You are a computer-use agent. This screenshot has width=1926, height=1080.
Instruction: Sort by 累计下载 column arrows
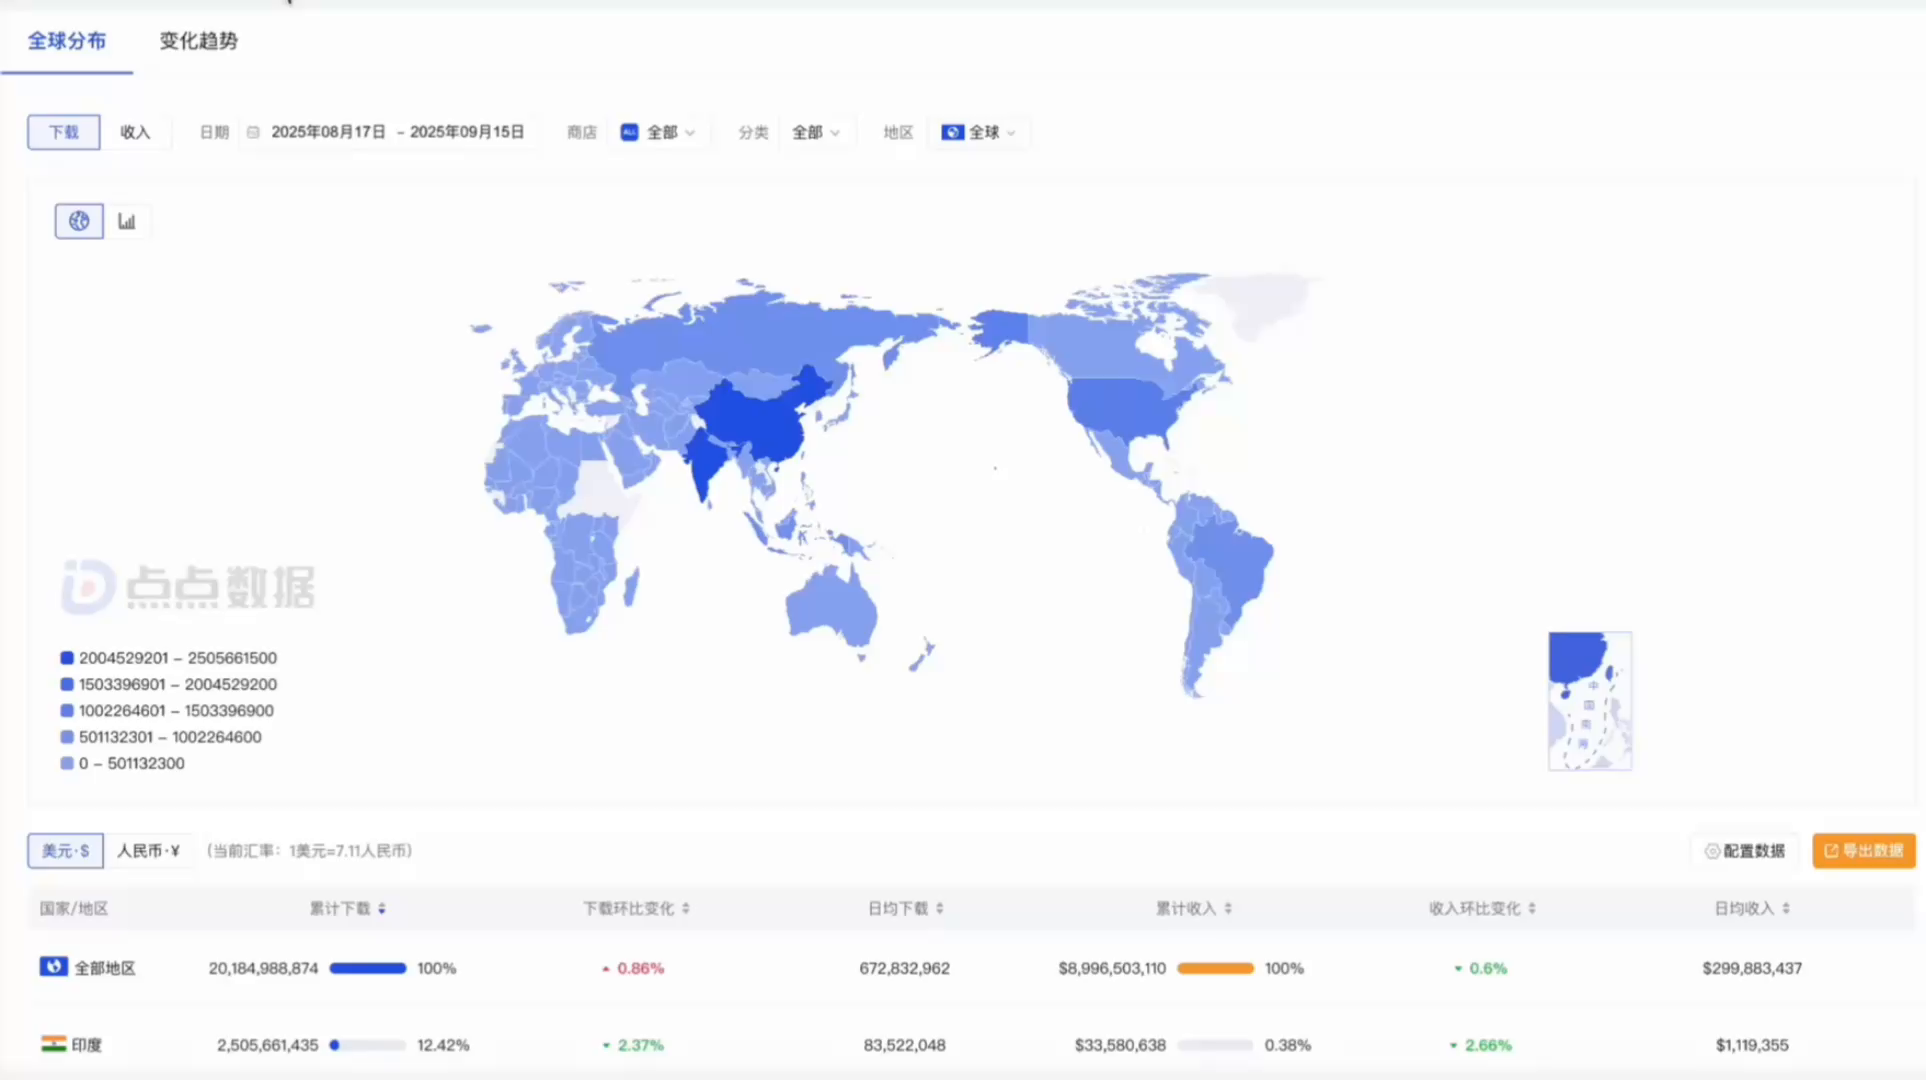pyautogui.click(x=382, y=909)
